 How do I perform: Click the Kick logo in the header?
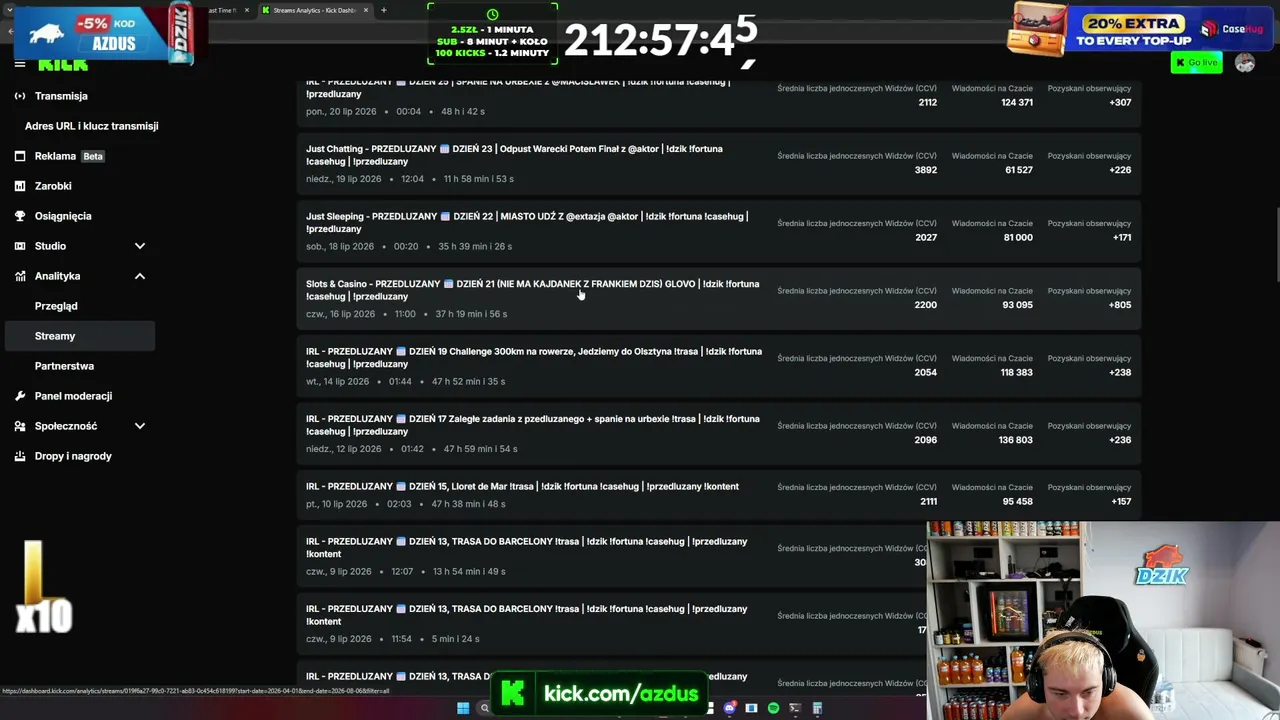63,65
